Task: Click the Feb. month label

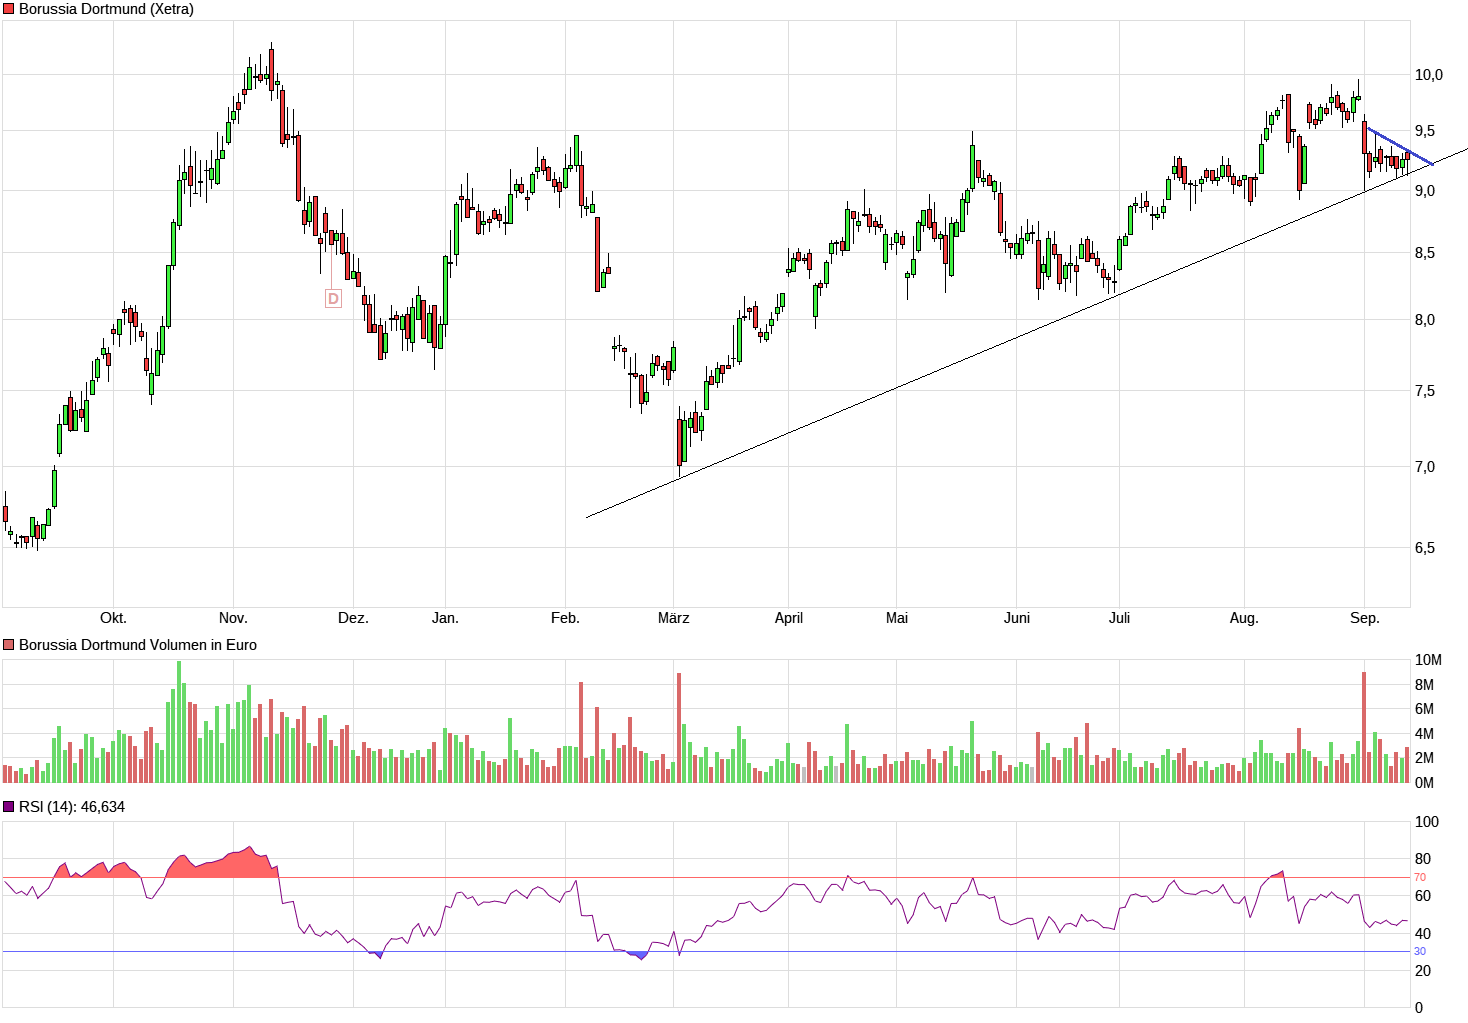Action: pos(565,618)
